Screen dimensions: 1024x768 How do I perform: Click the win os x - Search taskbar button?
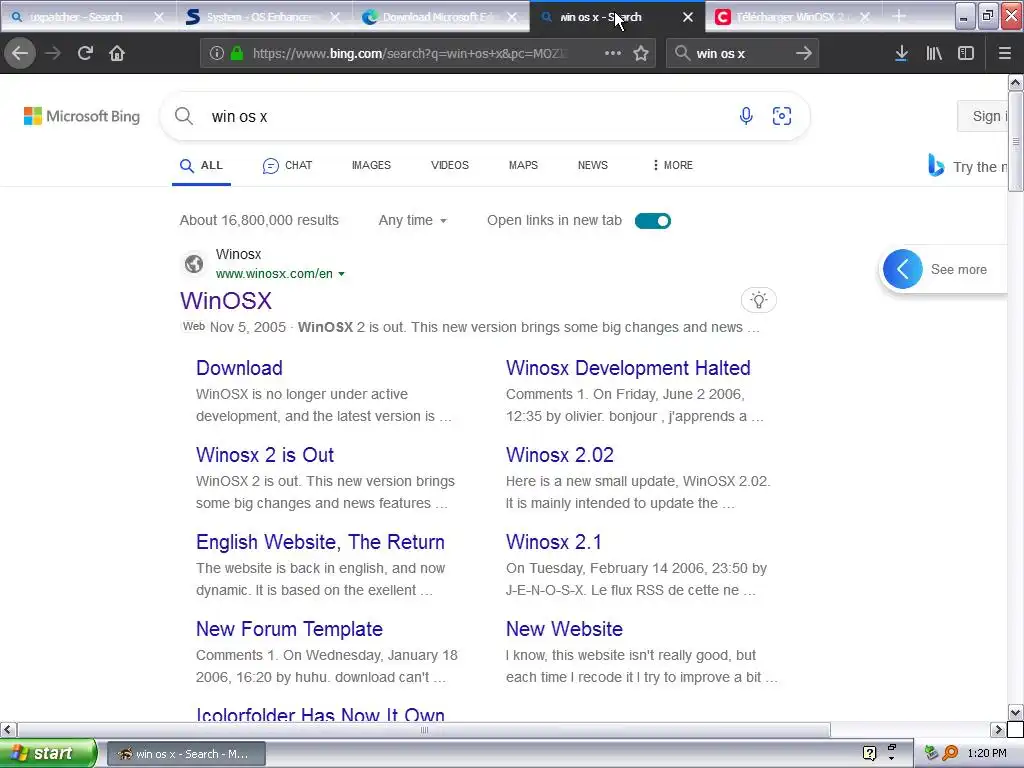pos(186,754)
